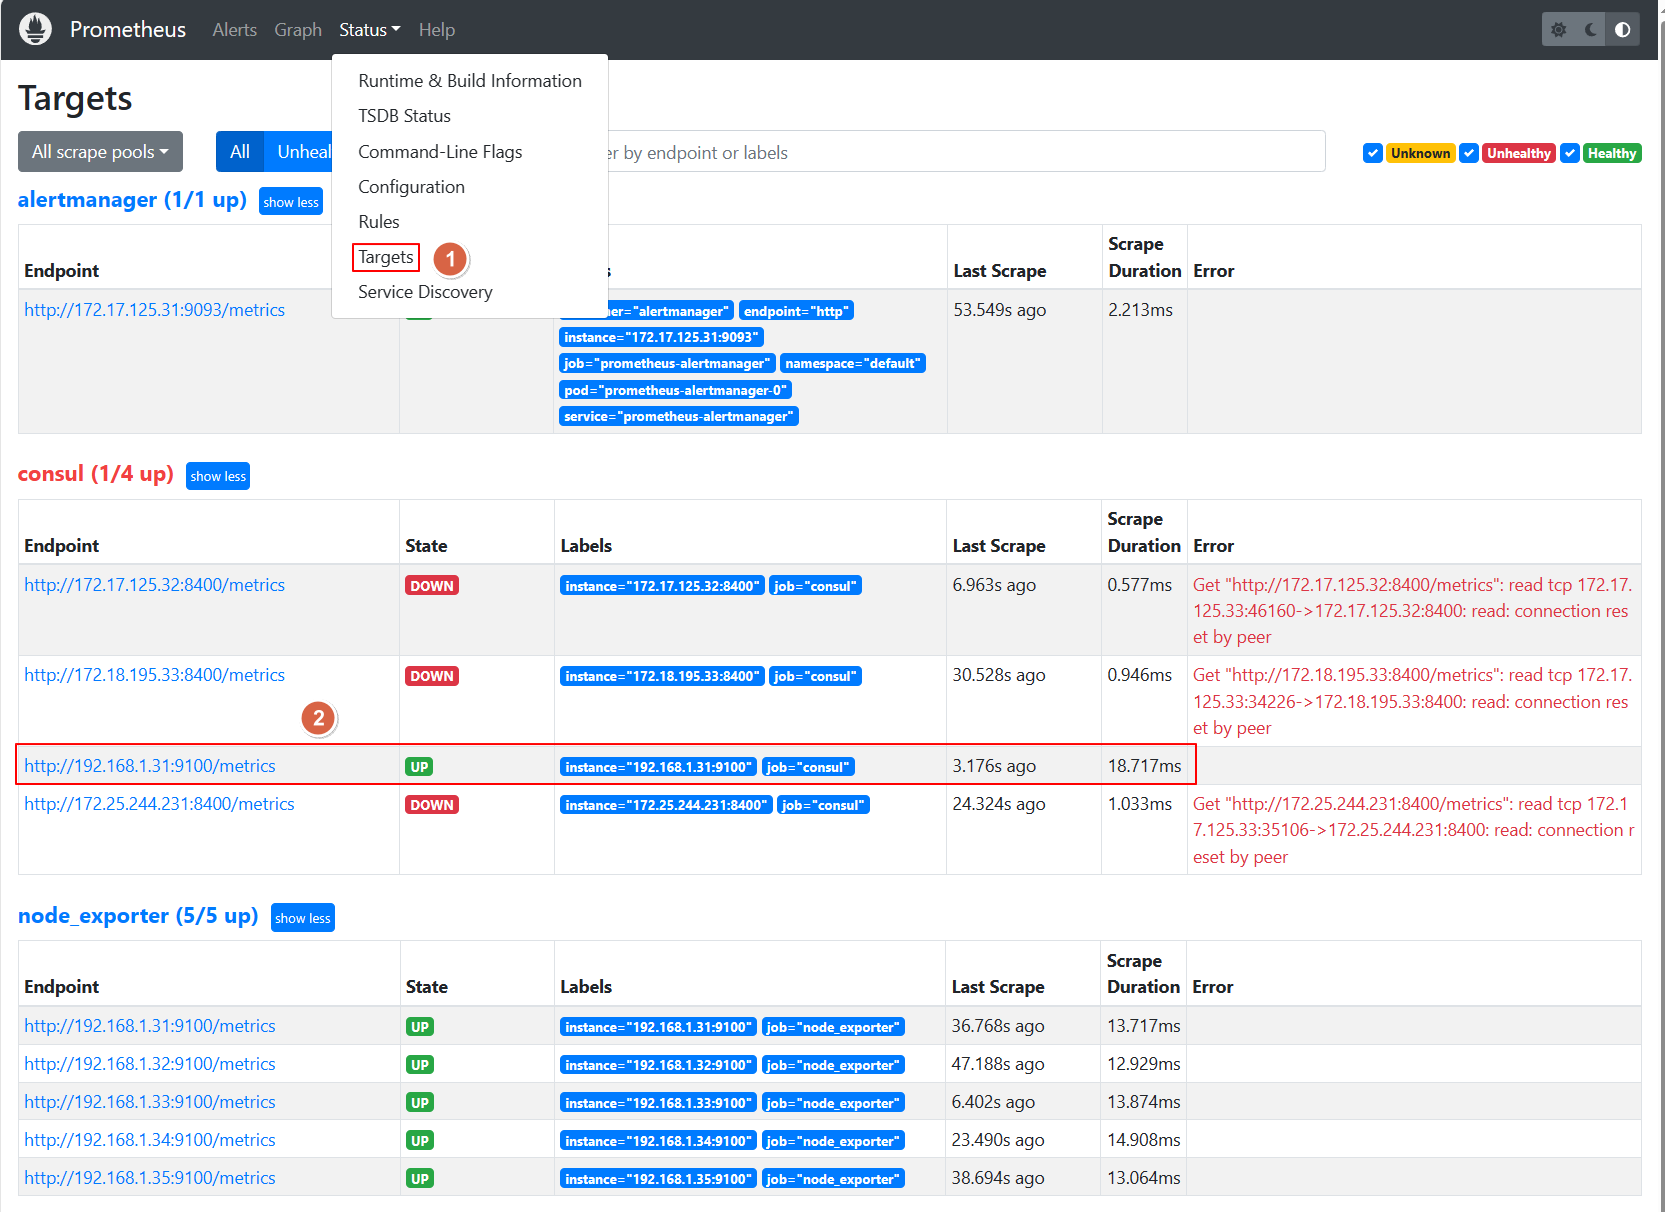Click job="consul" label for 172.25.244.231:8400
Screen dimensions: 1665x1212
point(823,805)
